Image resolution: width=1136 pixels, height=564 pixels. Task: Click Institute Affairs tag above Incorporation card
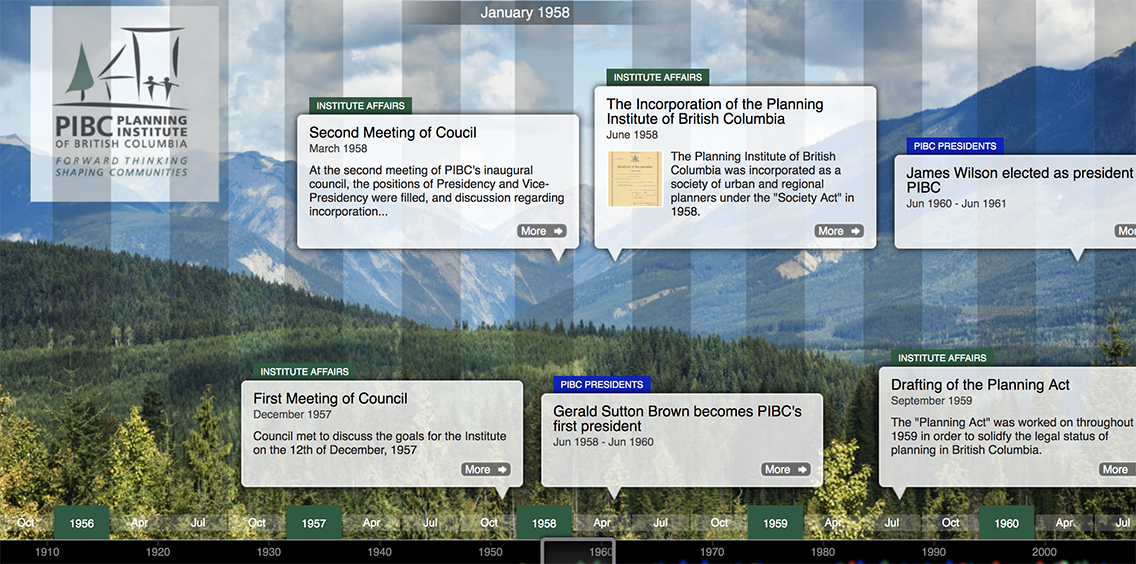[658, 78]
